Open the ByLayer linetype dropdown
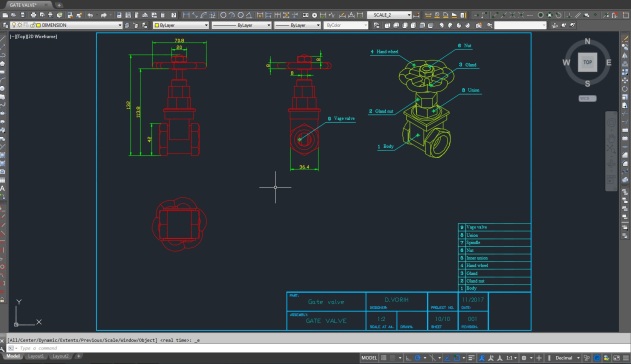This screenshot has width=631, height=364. pyautogui.click(x=268, y=25)
